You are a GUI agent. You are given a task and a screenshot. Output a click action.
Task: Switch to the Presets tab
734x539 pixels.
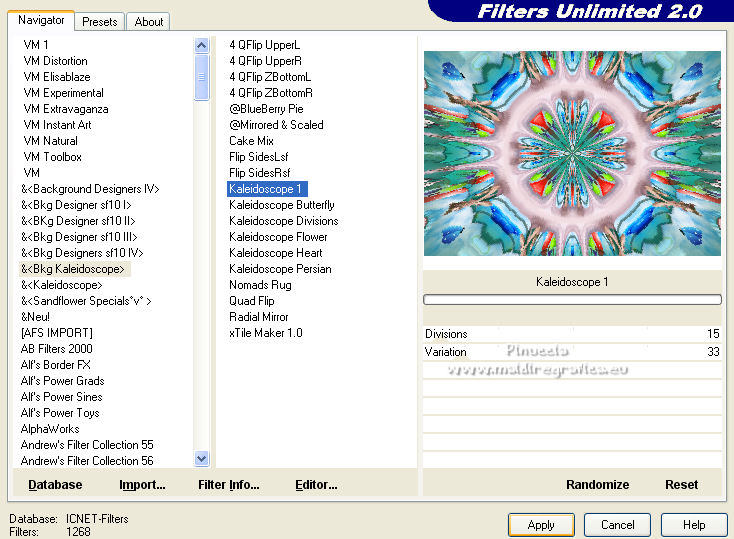tap(99, 22)
